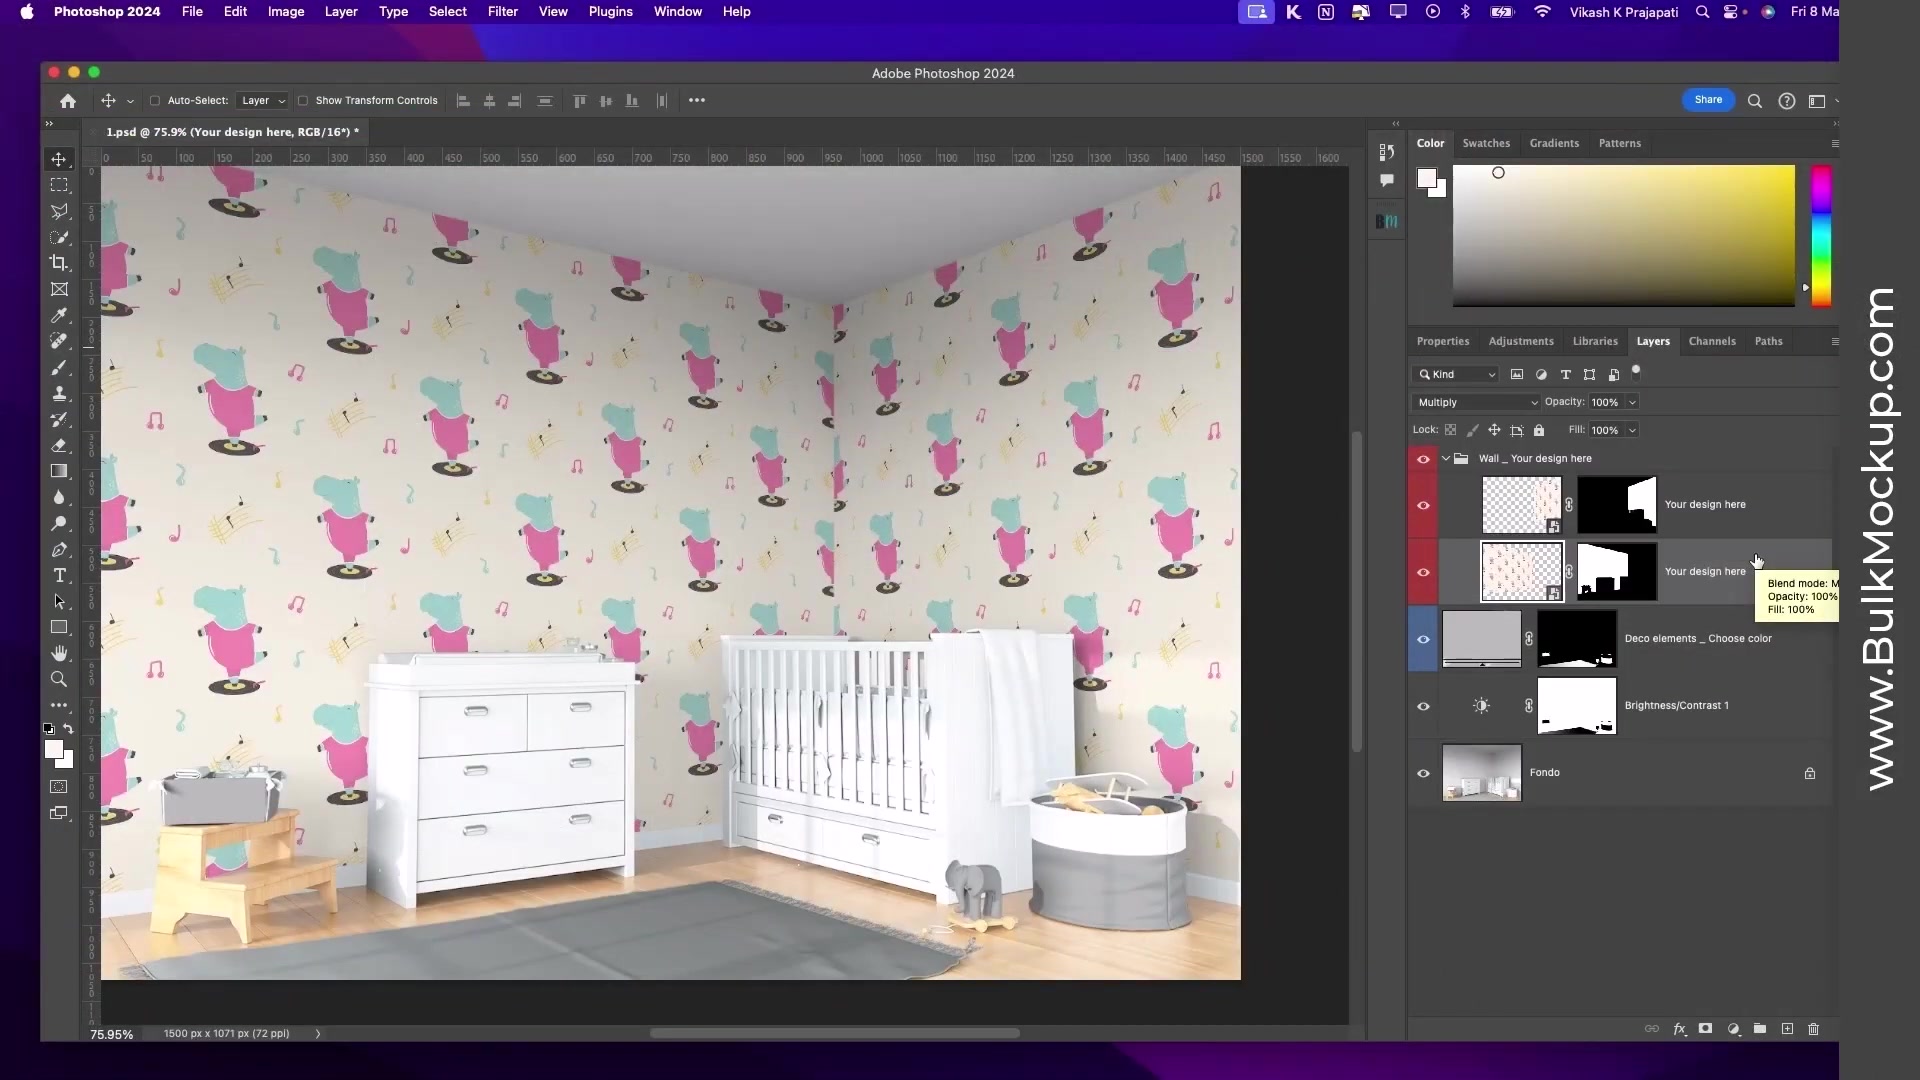
Task: Hide the Fondo layer
Action: point(1424,773)
